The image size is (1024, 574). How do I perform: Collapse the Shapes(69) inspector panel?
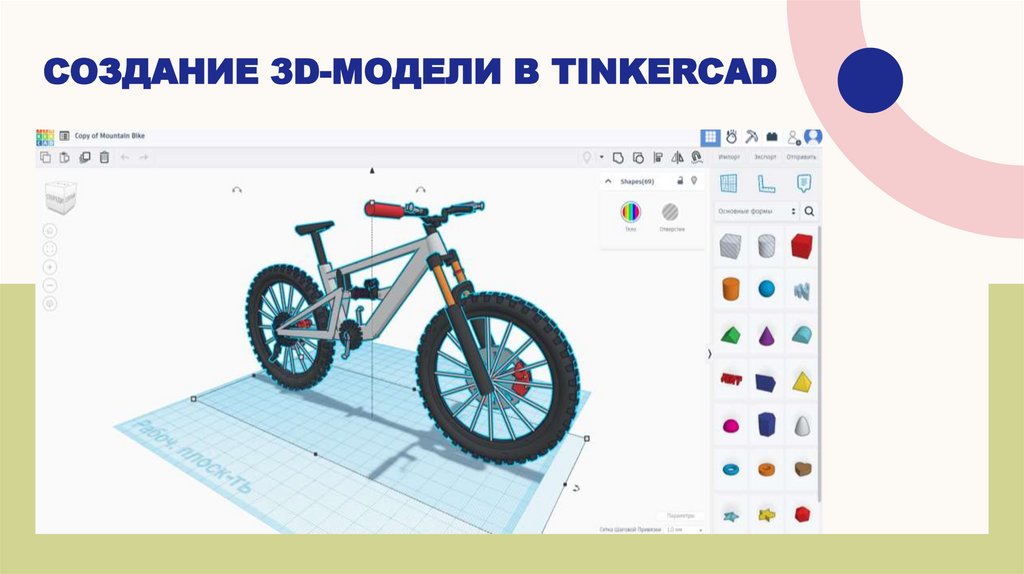click(609, 182)
